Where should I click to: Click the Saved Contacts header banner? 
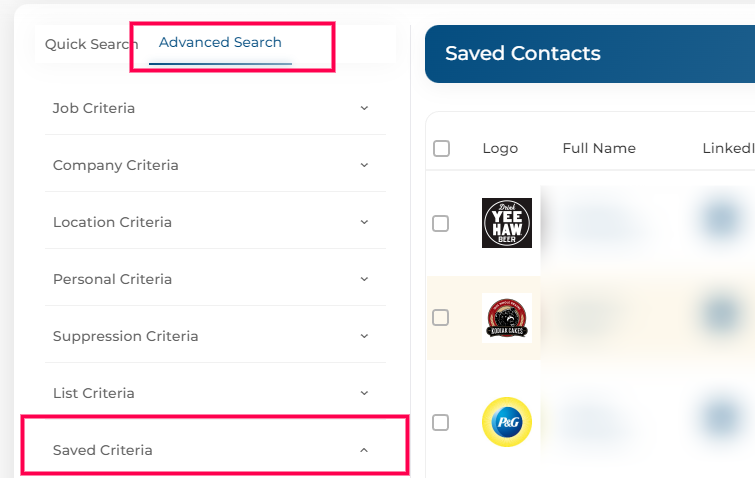[x=590, y=54]
